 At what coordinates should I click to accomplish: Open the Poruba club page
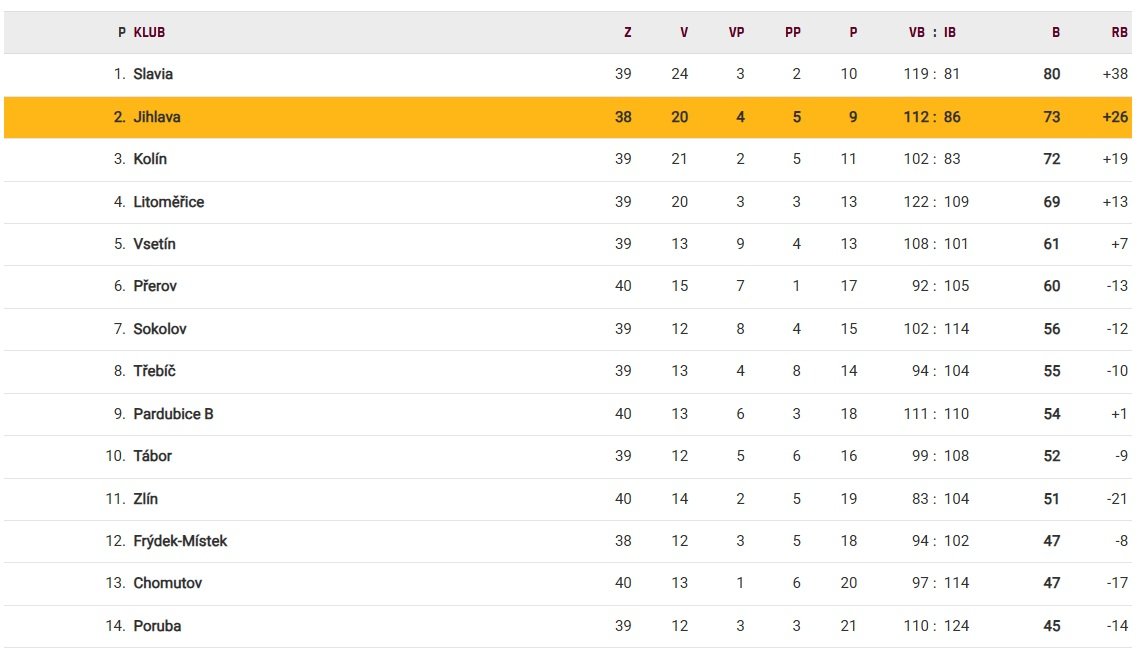click(x=157, y=626)
